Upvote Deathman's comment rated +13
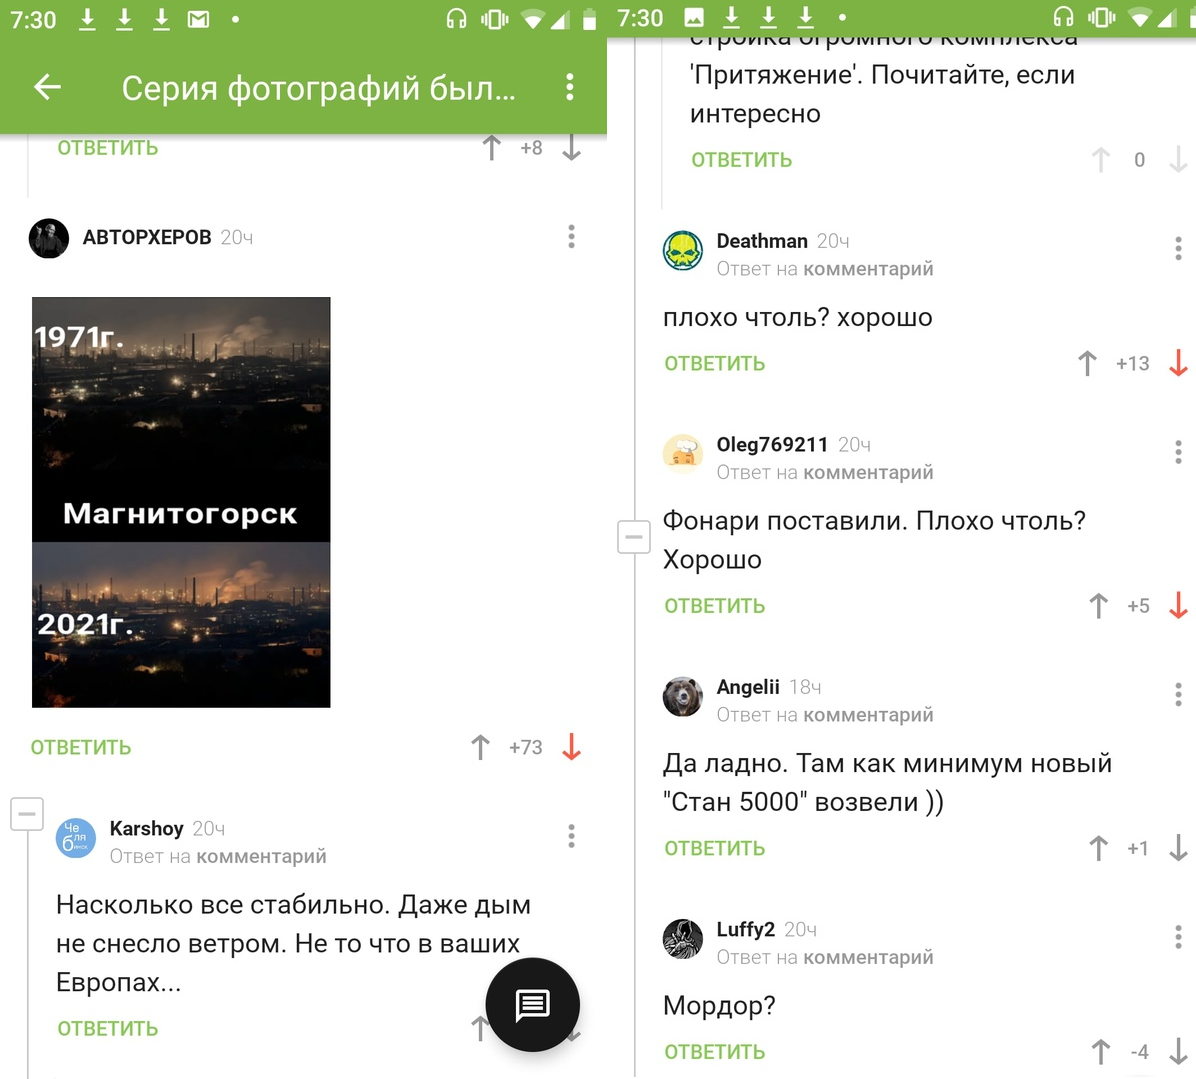Image resolution: width=1196 pixels, height=1079 pixels. point(1088,364)
